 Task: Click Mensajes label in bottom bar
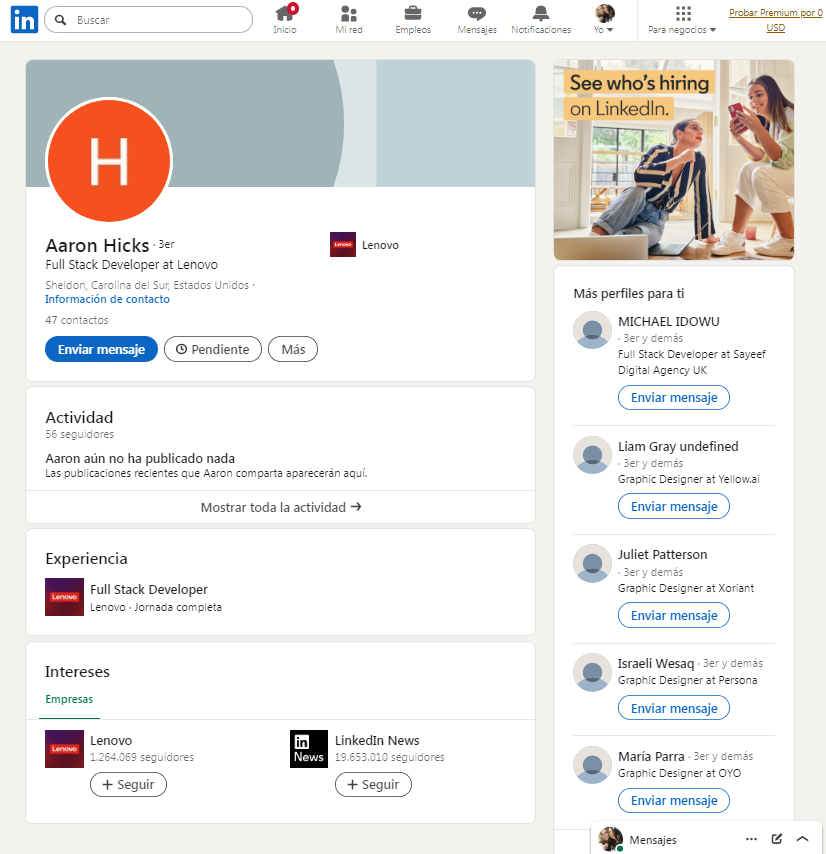[x=653, y=840]
